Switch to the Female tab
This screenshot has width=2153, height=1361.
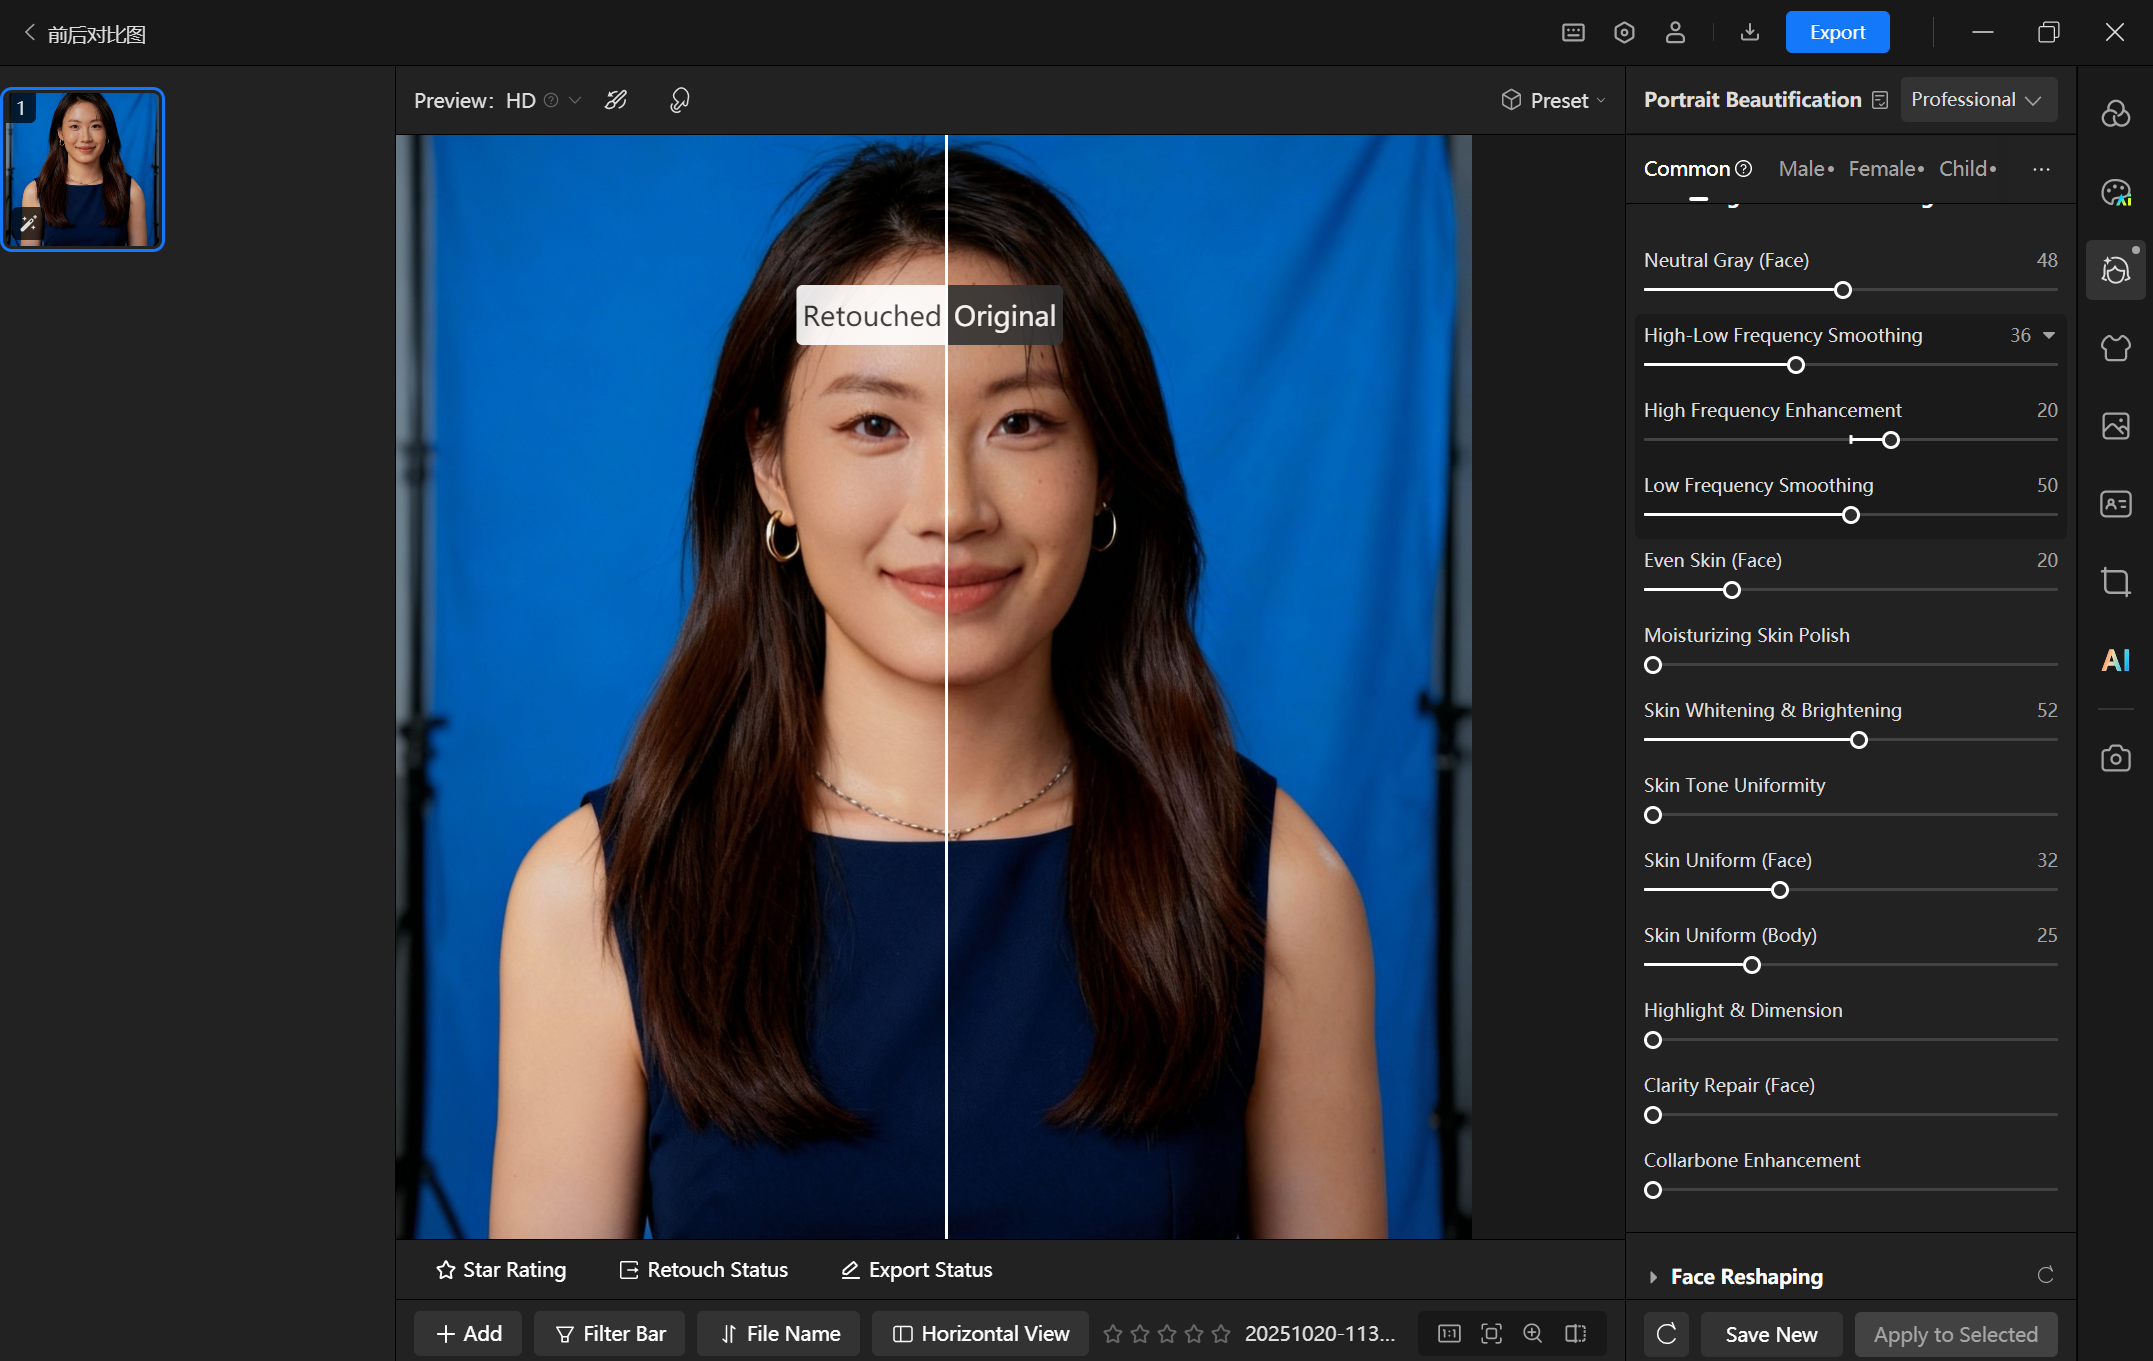pyautogui.click(x=1885, y=169)
